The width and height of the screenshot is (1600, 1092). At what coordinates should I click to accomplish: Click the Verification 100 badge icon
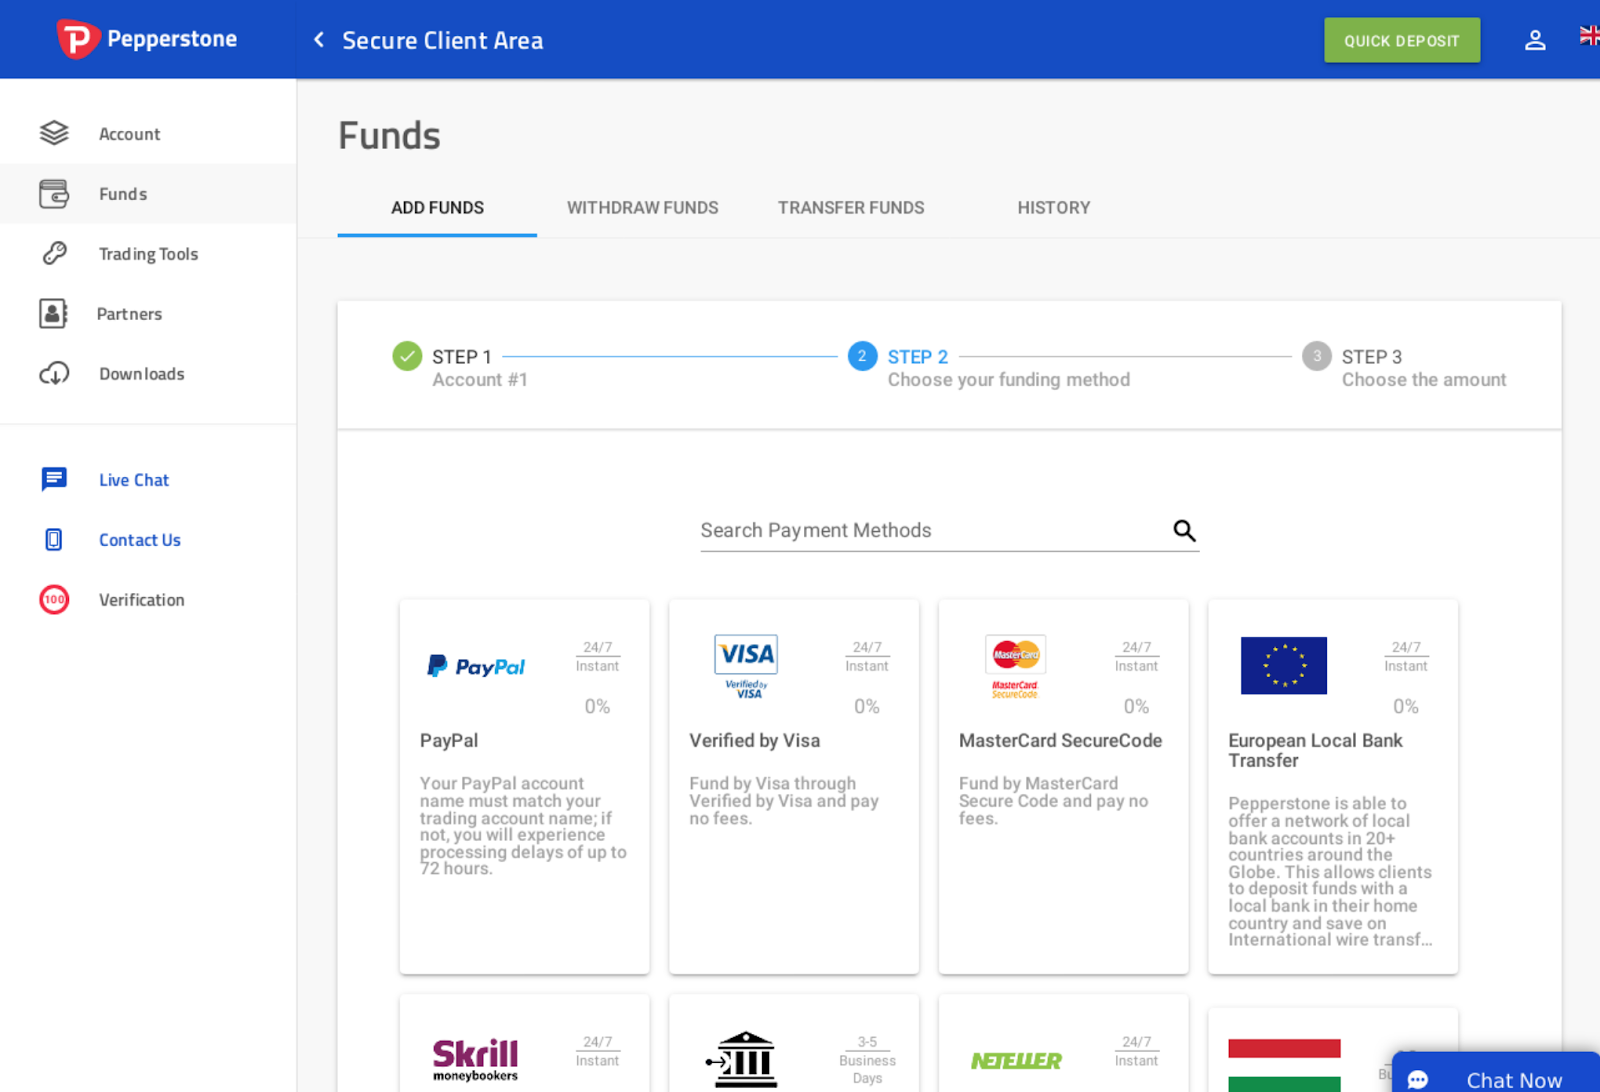[54, 599]
